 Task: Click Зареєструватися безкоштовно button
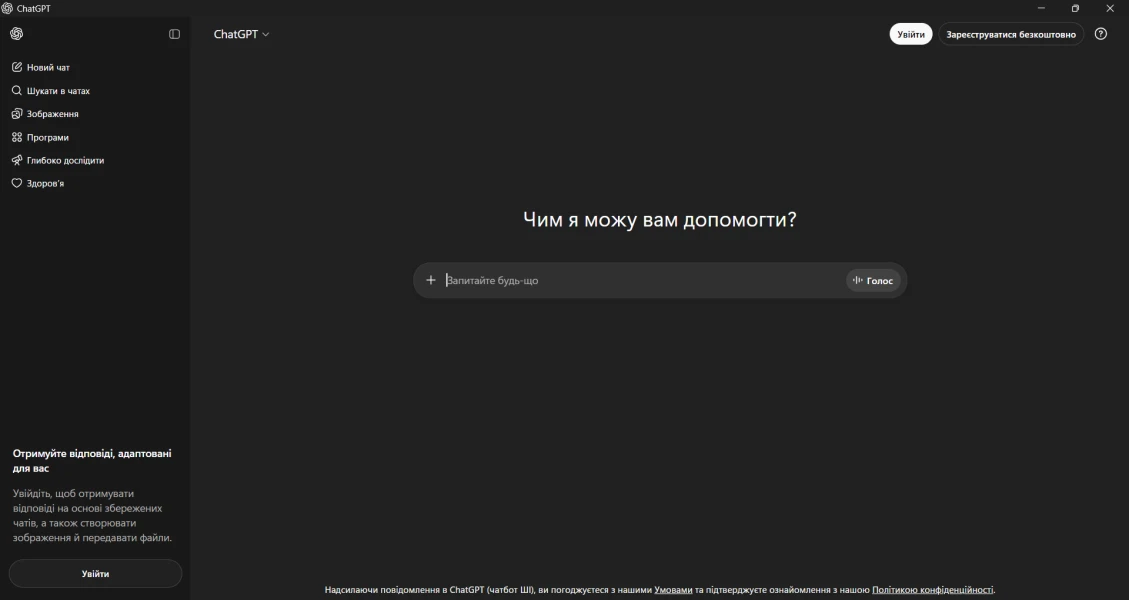(x=1010, y=34)
